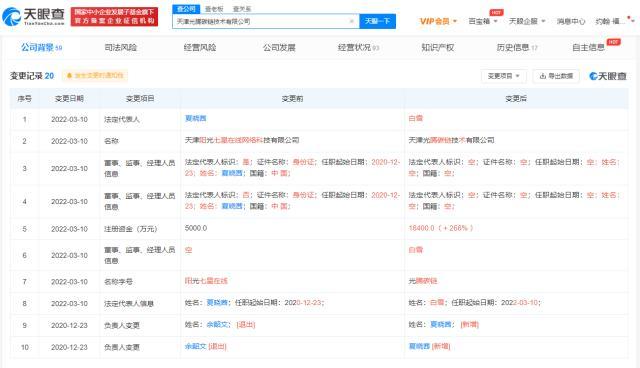Click the 导出数据 export button
This screenshot has width=640, height=368.
coord(556,76)
